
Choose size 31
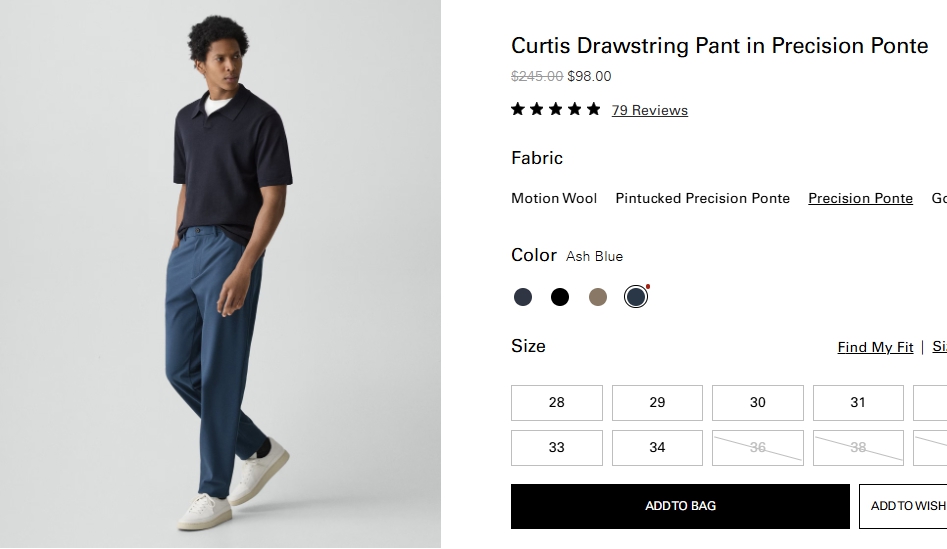[858, 403]
